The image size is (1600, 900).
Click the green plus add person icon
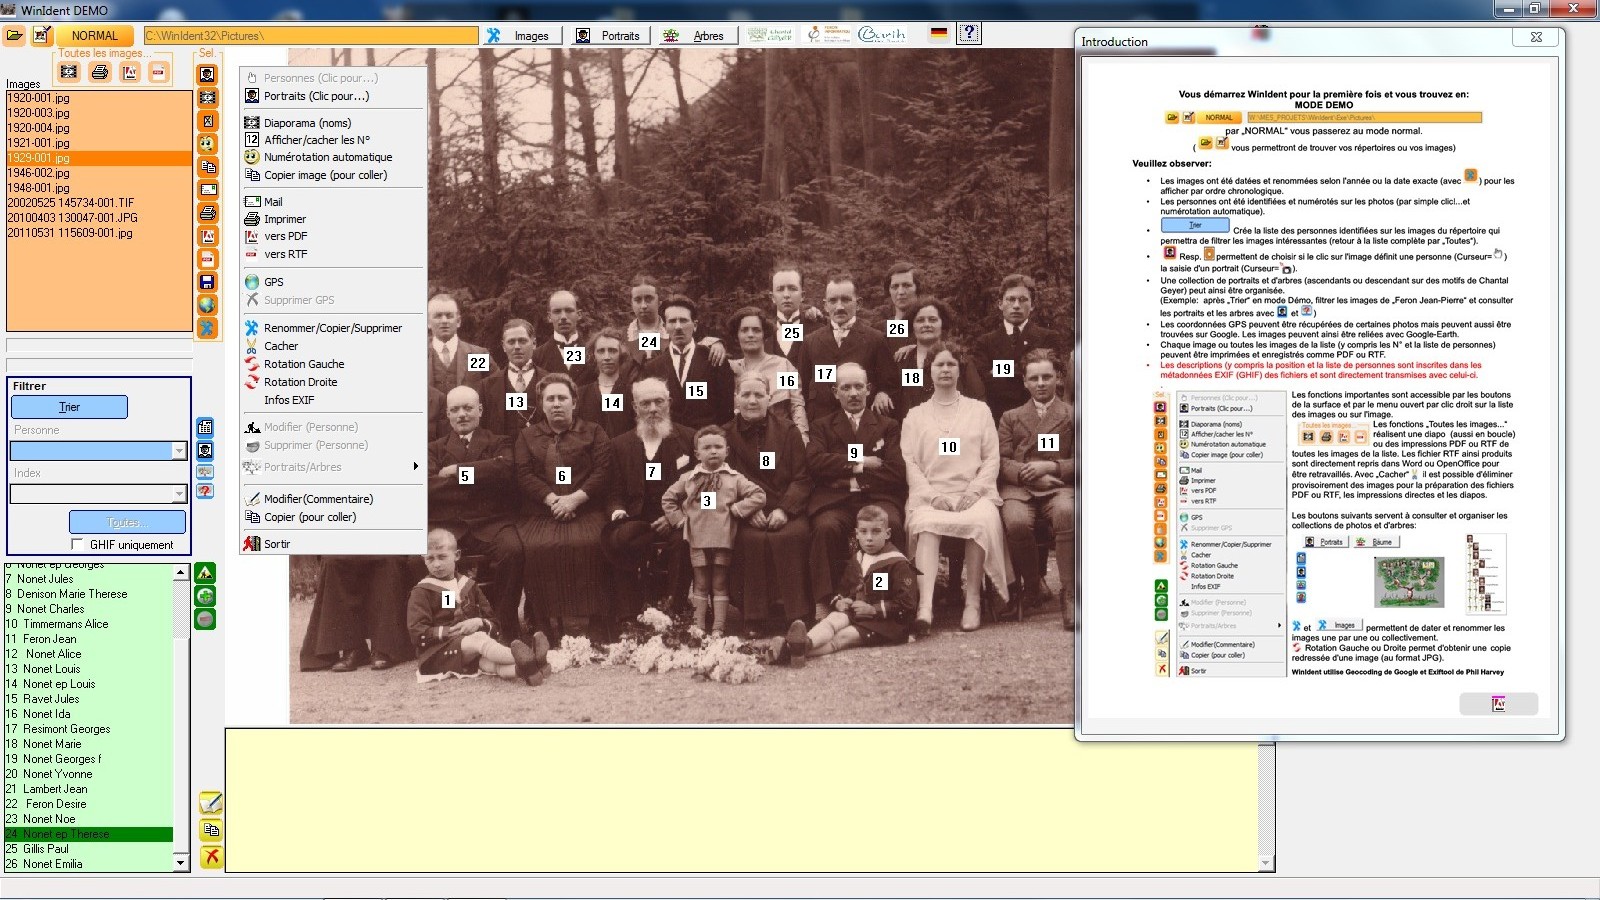205,596
